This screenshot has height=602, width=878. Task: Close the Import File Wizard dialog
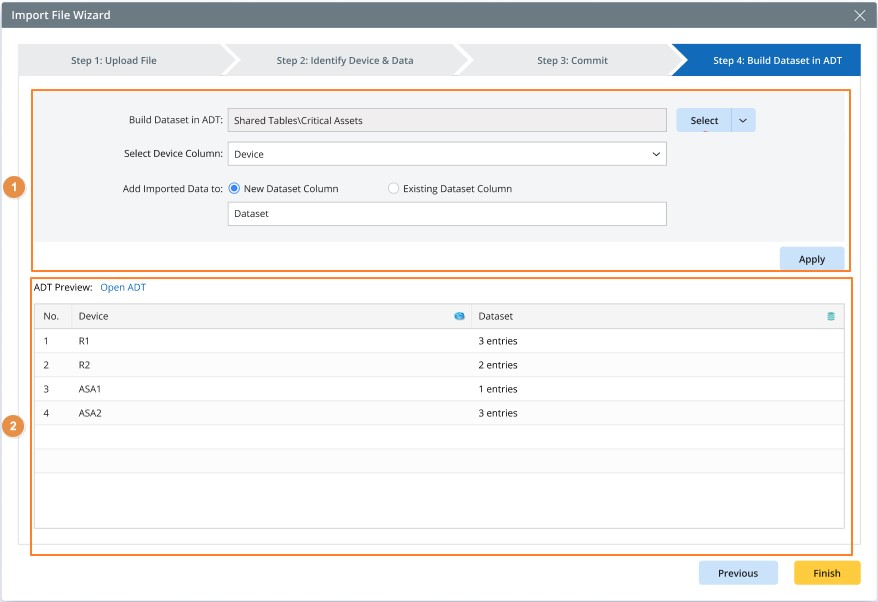859,15
